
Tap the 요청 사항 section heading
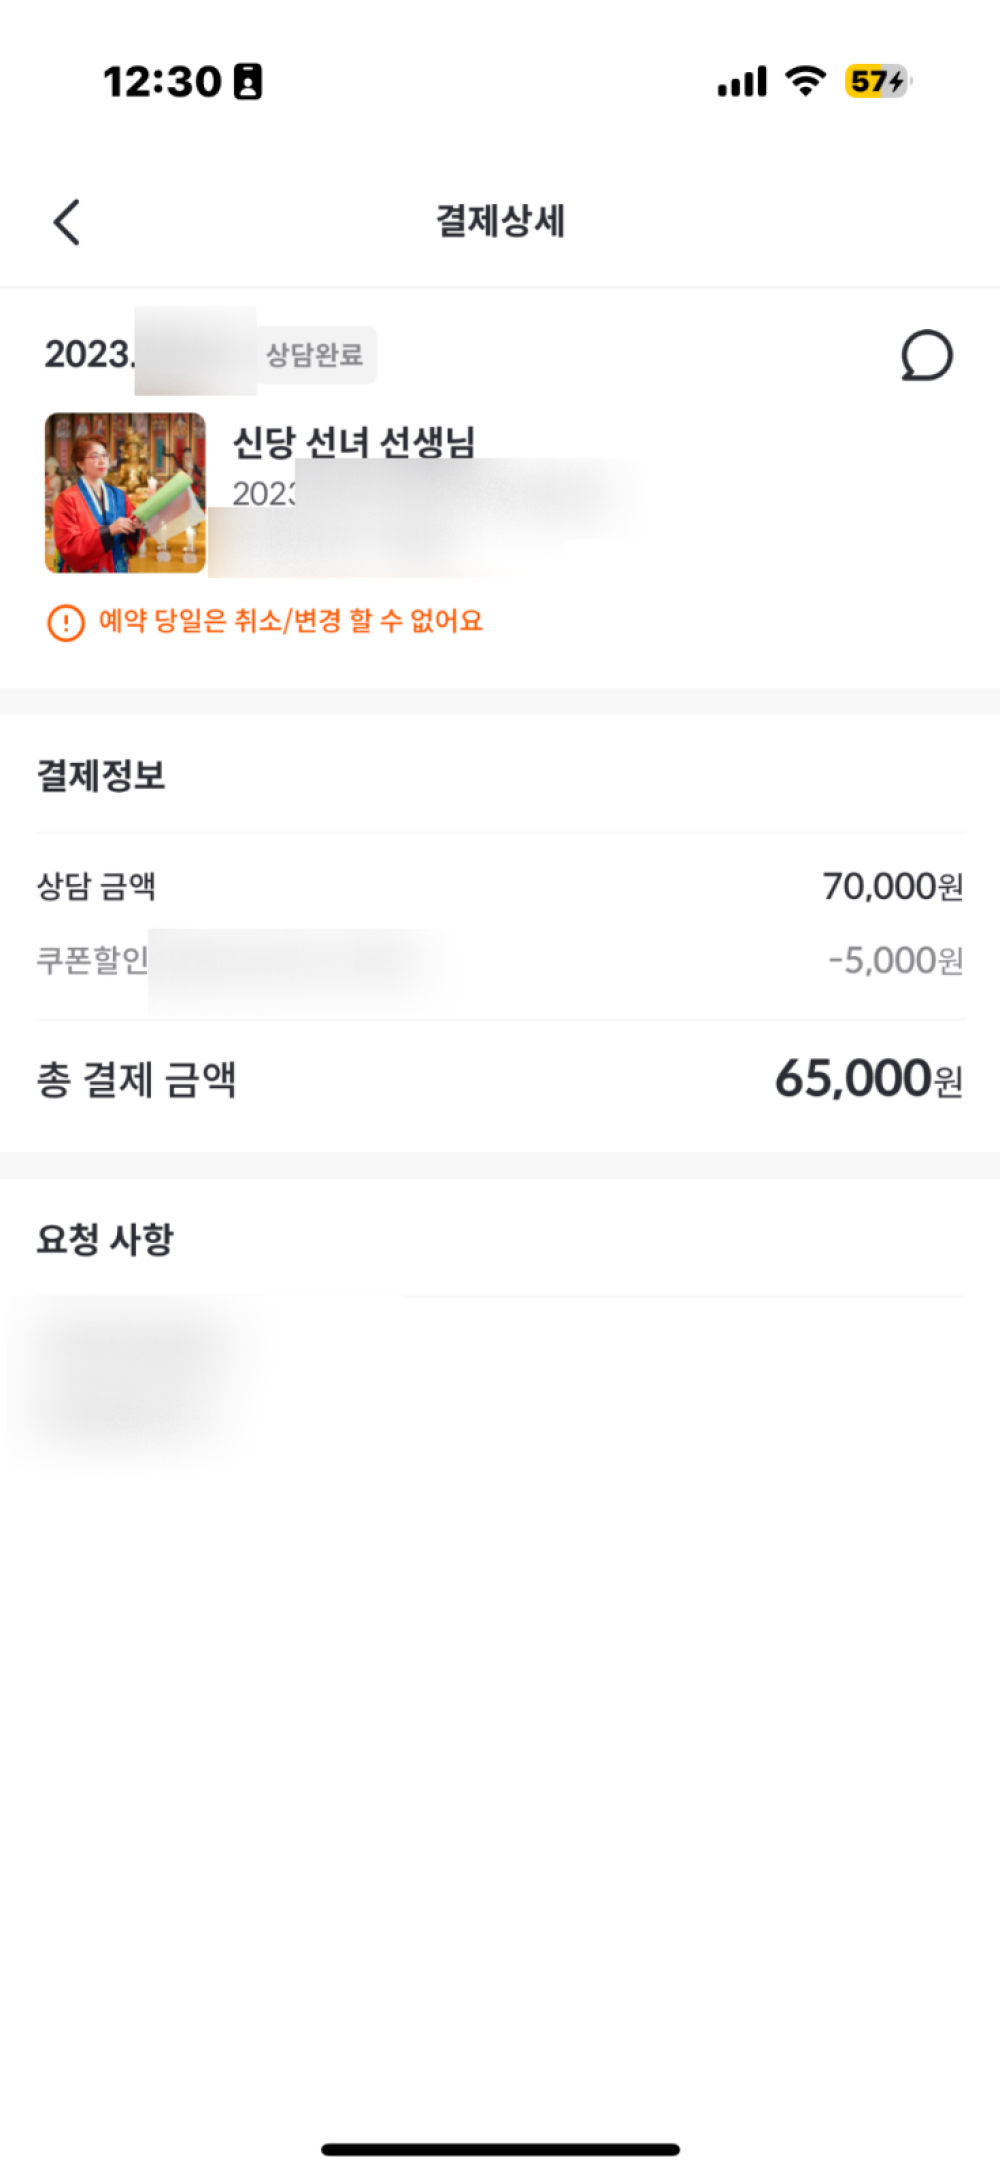(x=105, y=1239)
